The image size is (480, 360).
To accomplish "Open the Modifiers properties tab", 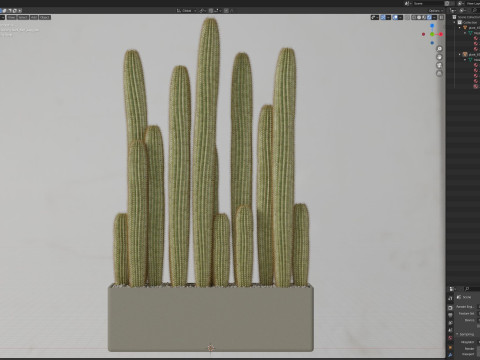I will point(450,355).
